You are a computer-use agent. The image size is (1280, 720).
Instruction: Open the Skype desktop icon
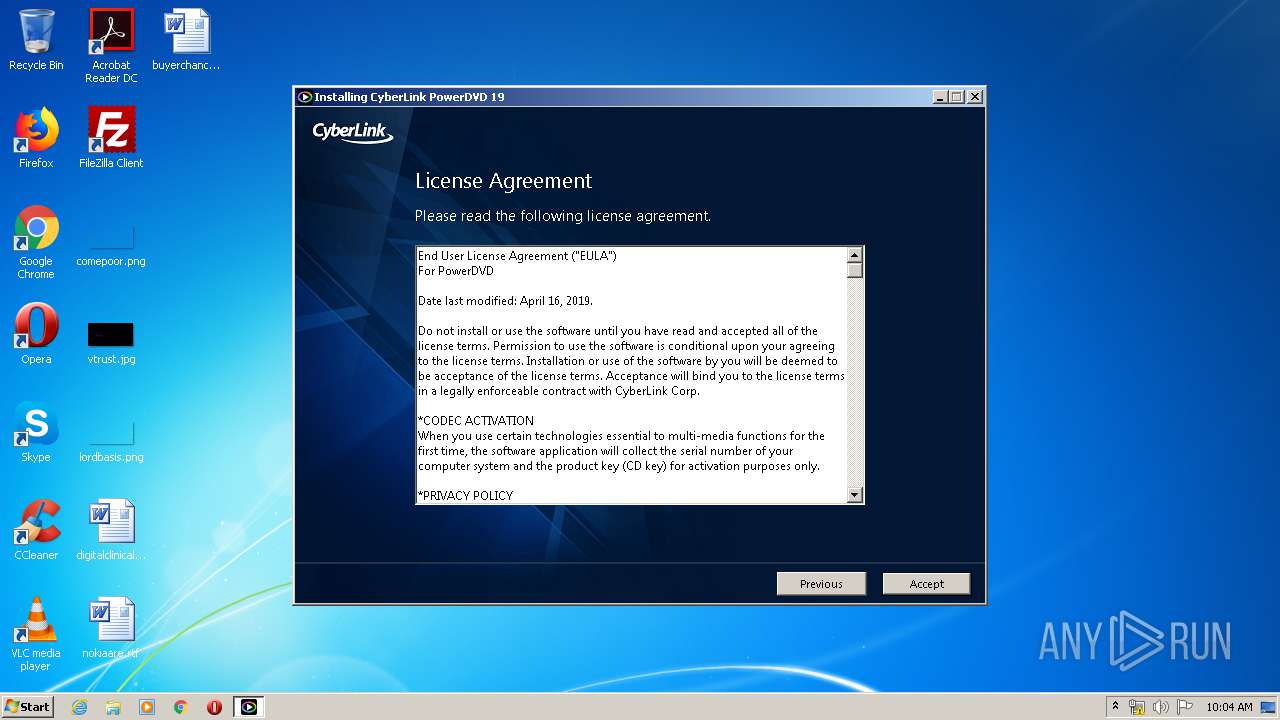36,432
